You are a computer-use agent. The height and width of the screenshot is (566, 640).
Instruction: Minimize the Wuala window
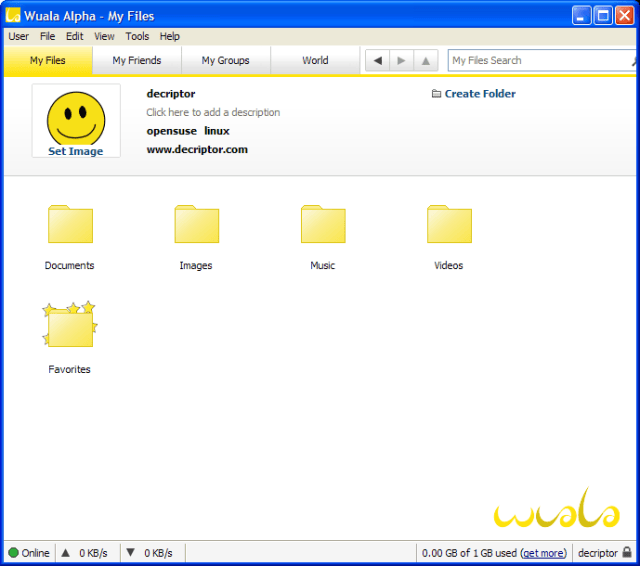pos(581,16)
